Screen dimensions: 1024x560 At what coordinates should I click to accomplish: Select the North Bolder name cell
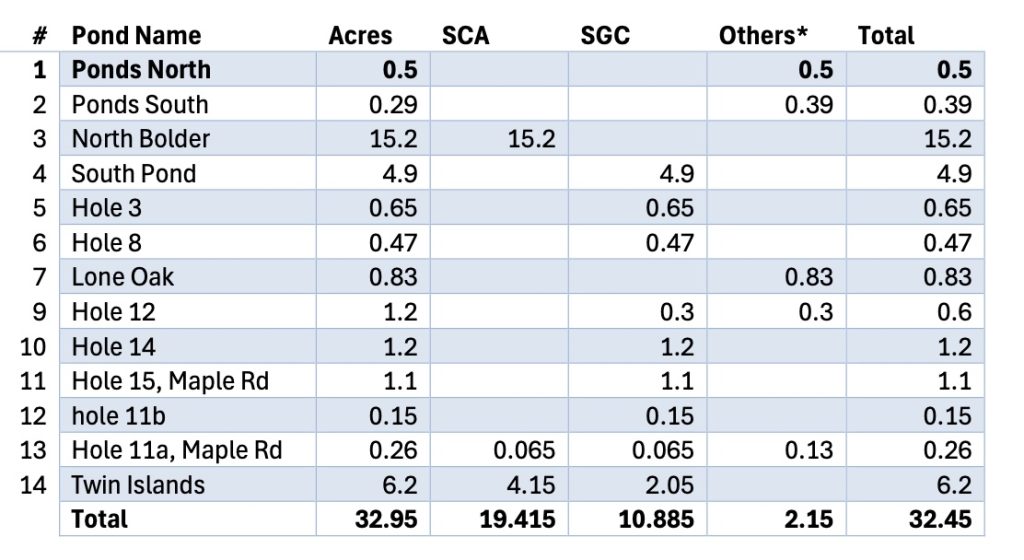click(141, 139)
